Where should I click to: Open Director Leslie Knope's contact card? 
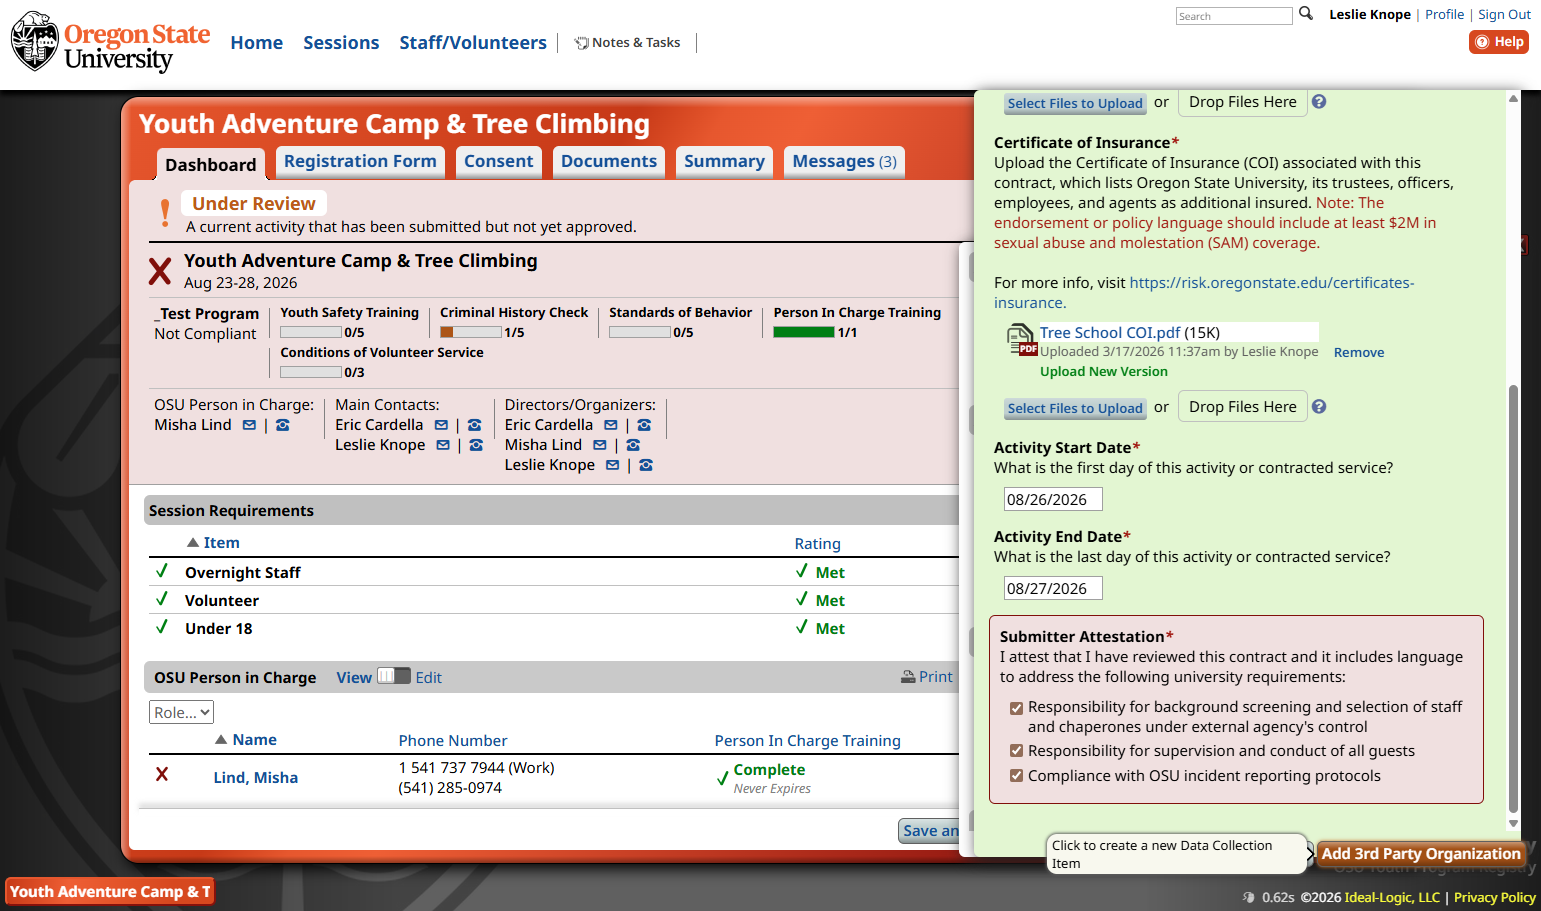click(x=646, y=465)
